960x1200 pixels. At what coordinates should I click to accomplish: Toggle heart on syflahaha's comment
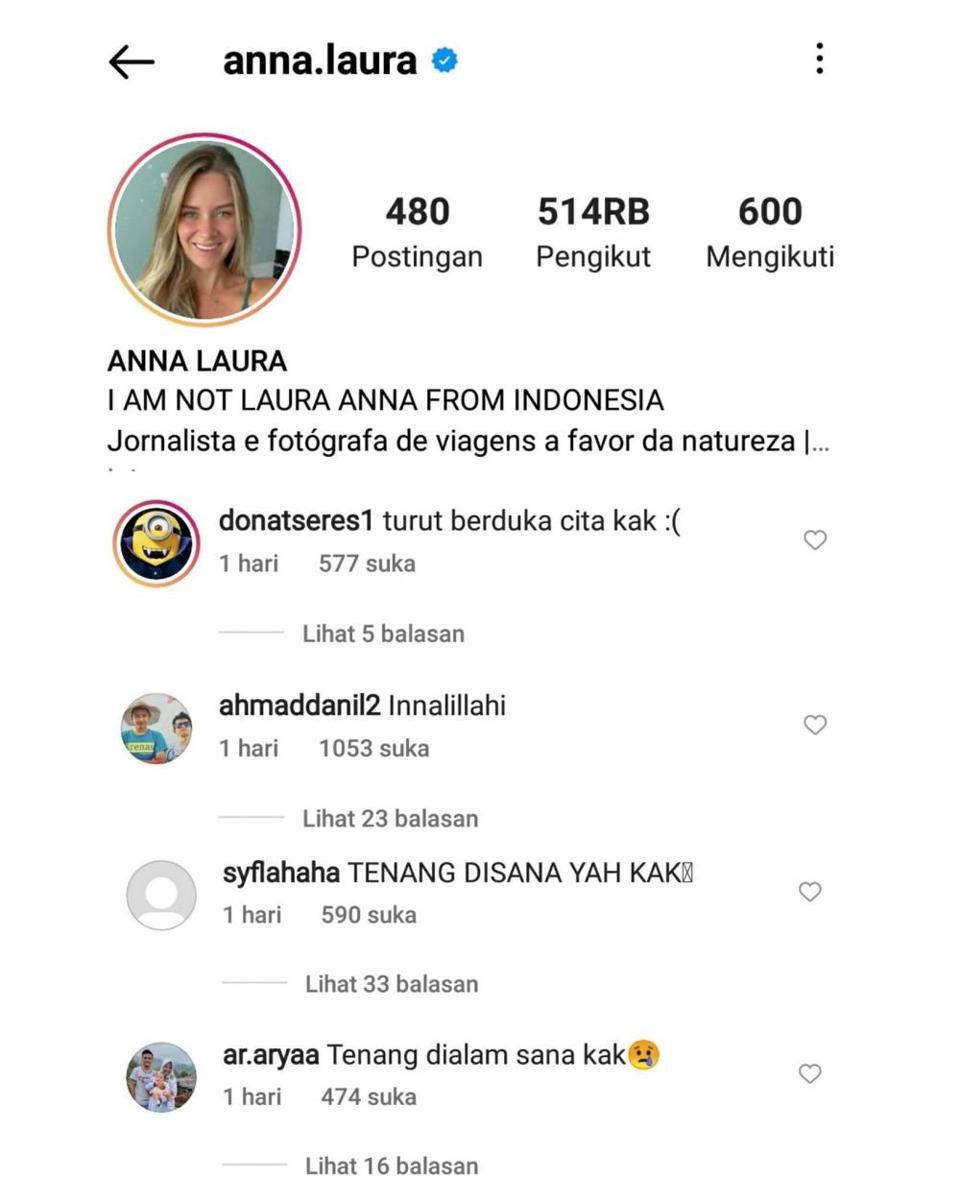click(x=810, y=891)
